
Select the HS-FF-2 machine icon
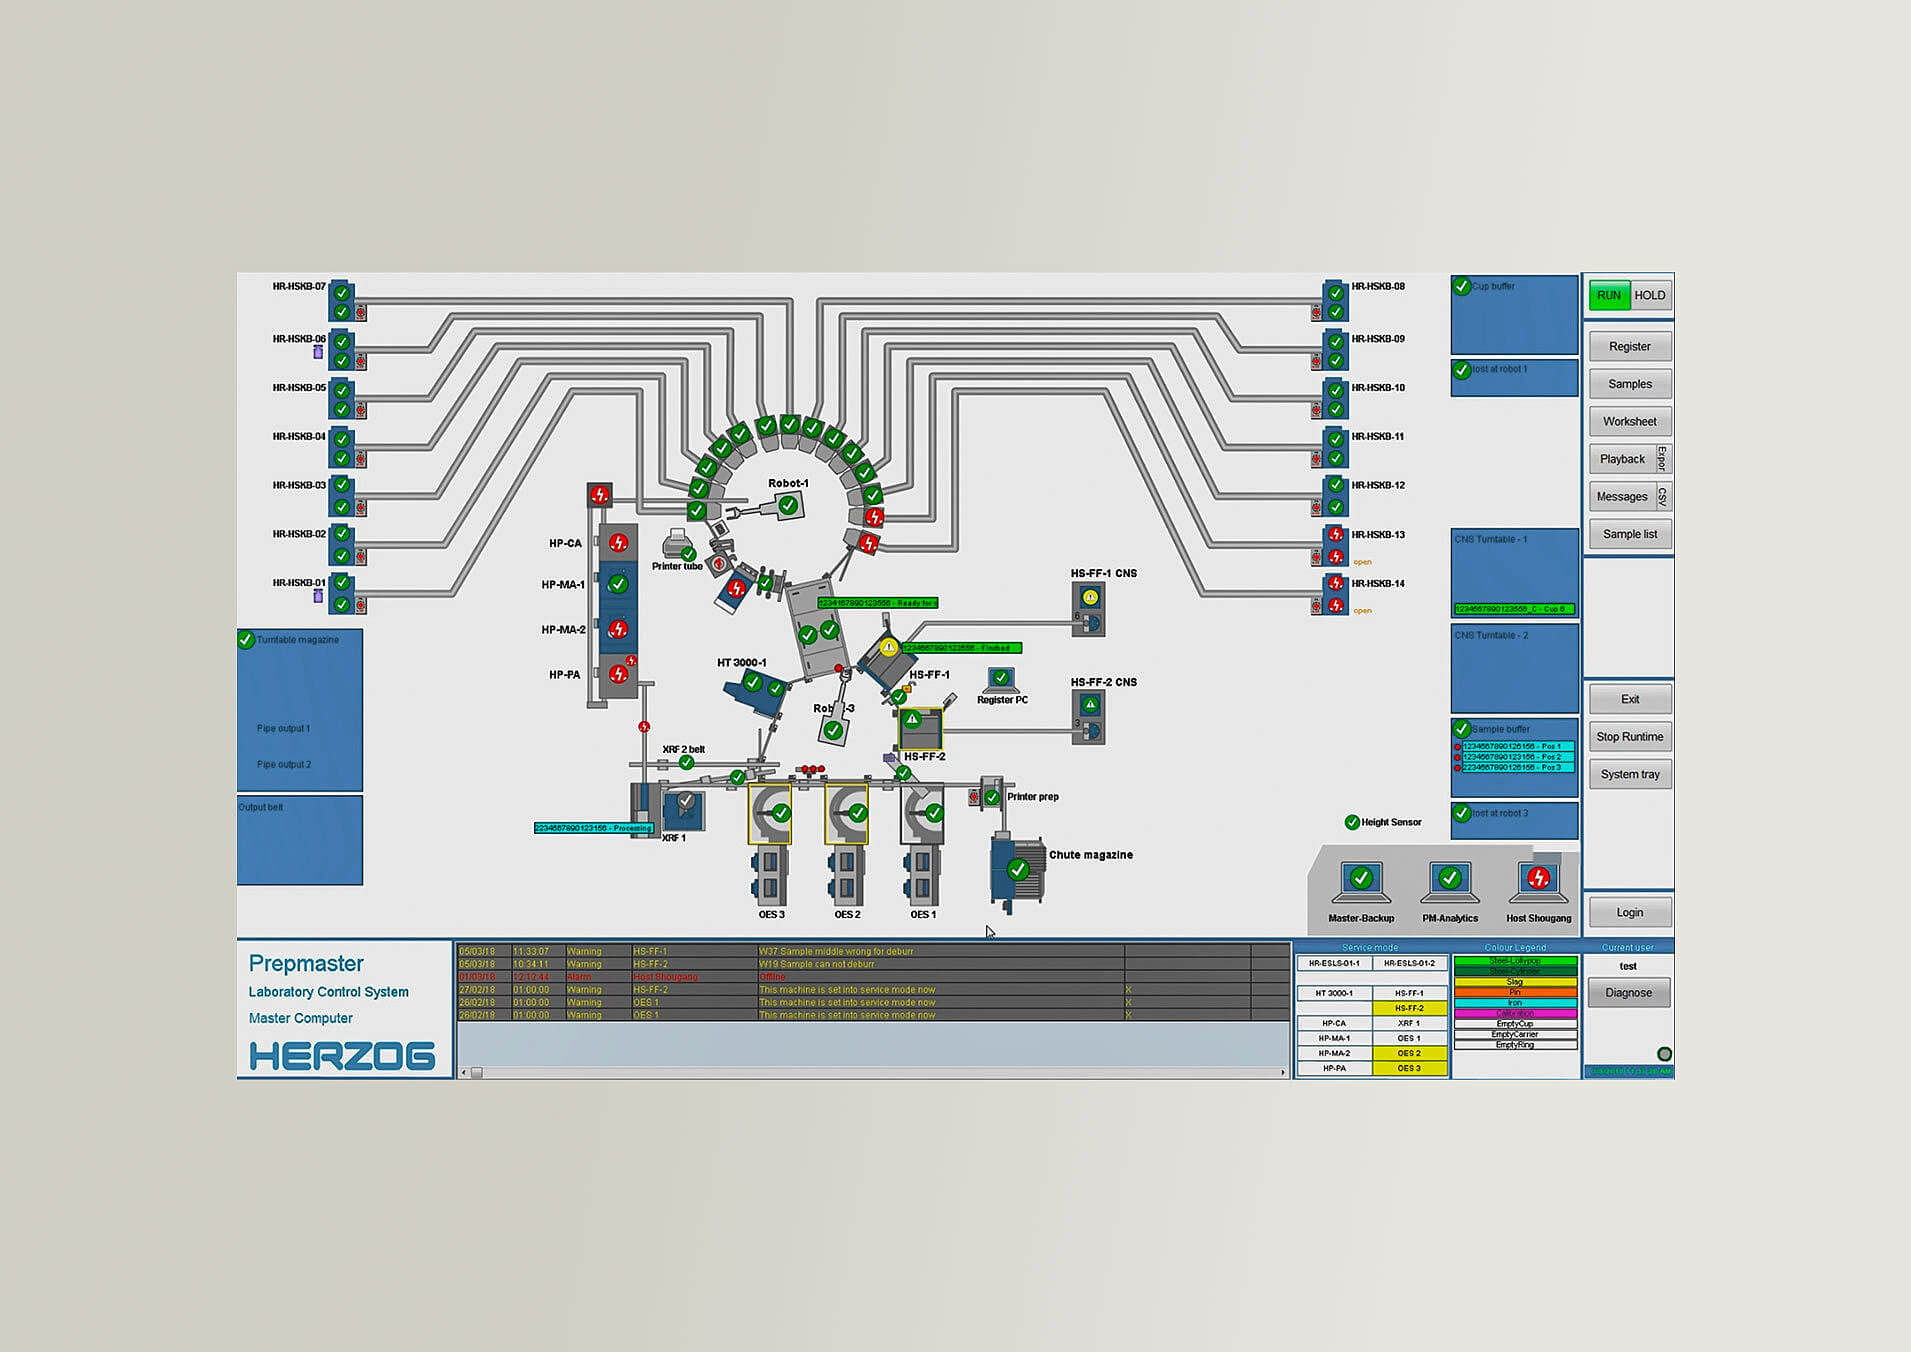coord(920,728)
